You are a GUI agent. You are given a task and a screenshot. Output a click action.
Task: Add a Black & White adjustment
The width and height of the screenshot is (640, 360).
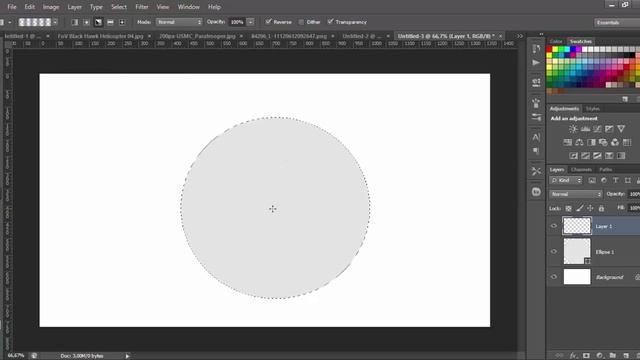pyautogui.click(x=591, y=142)
